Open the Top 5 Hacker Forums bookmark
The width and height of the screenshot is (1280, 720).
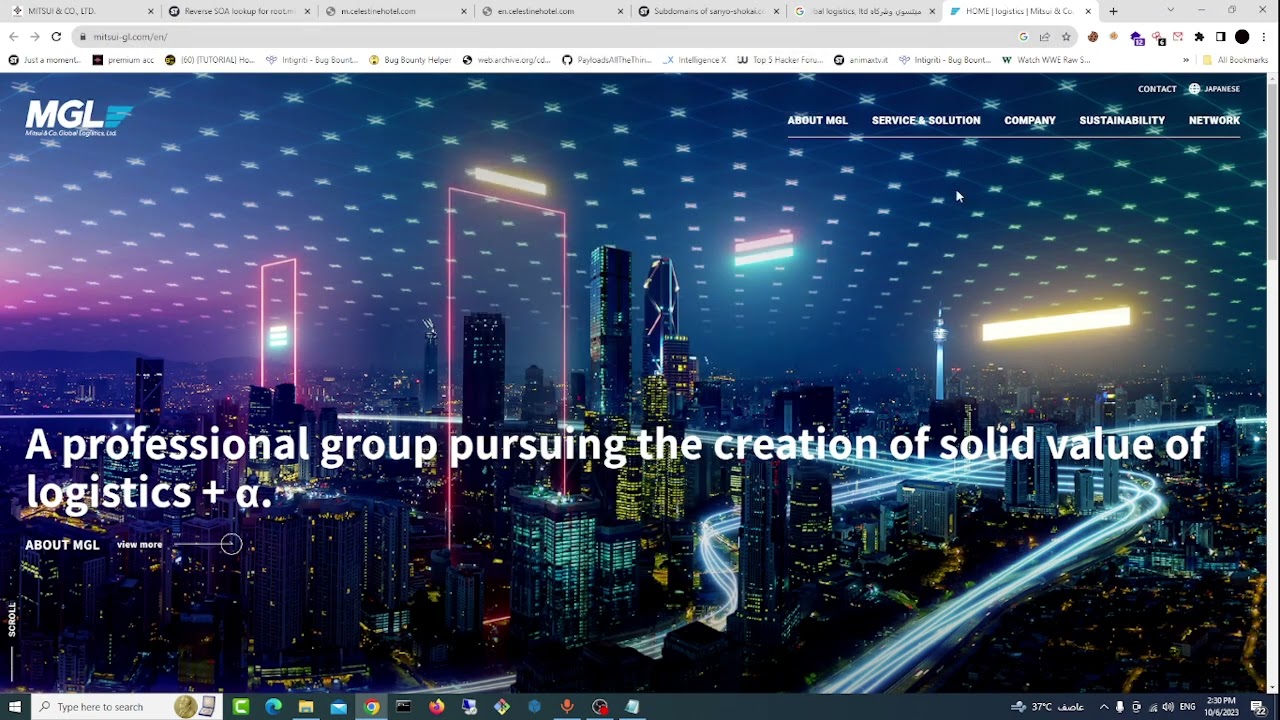pyautogui.click(x=780, y=60)
